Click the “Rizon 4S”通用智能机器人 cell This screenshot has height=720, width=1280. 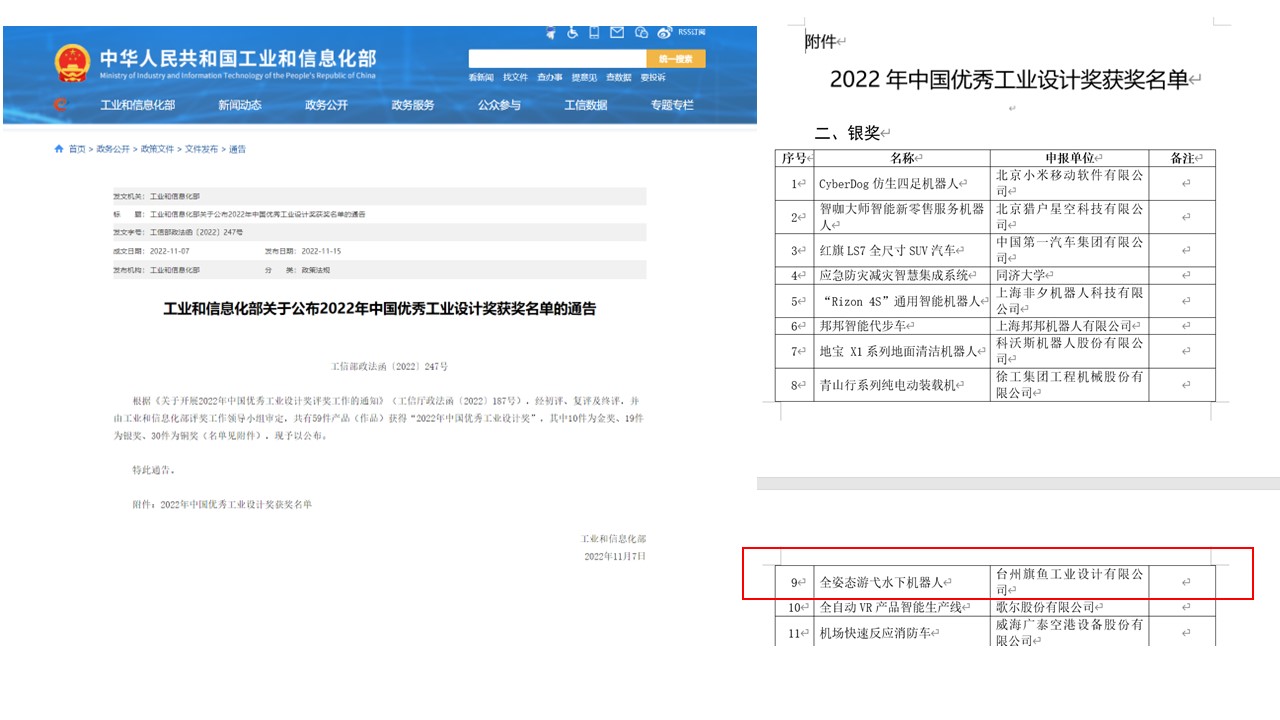click(x=903, y=300)
